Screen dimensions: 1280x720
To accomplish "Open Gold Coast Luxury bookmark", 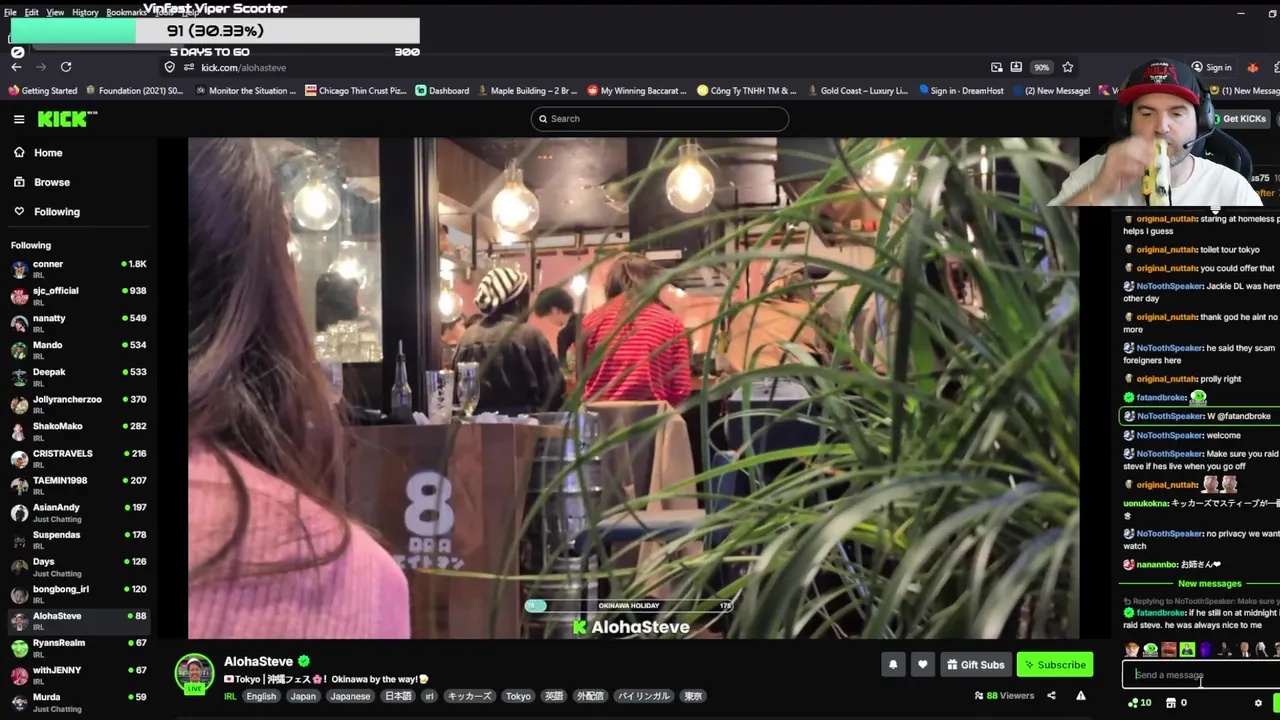I will tap(857, 91).
